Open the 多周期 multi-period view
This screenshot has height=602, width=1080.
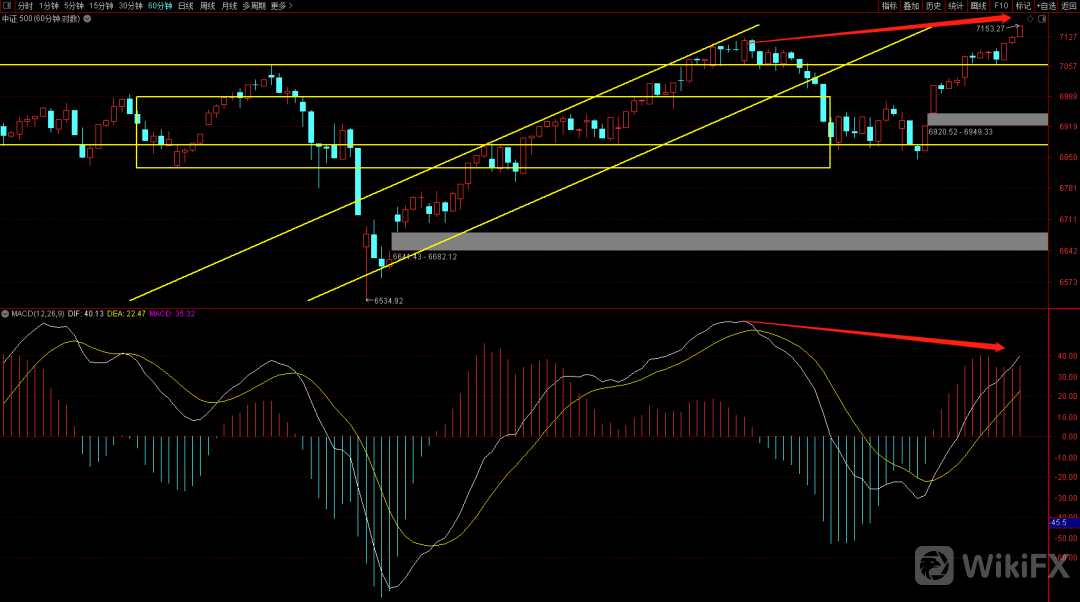253,6
